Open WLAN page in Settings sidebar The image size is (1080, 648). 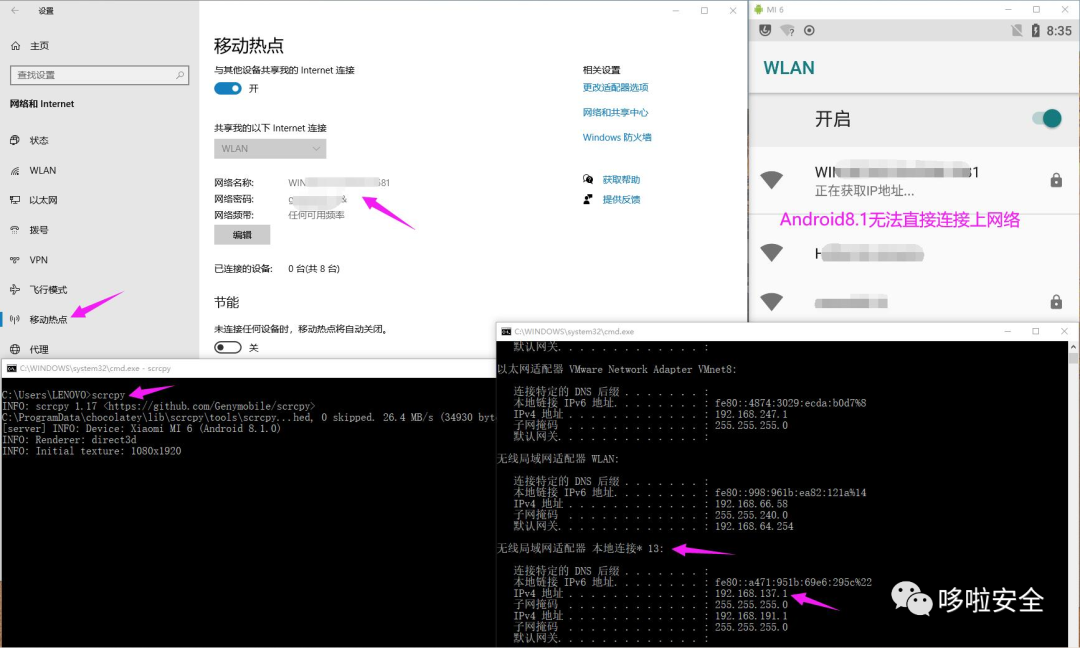click(x=43, y=171)
